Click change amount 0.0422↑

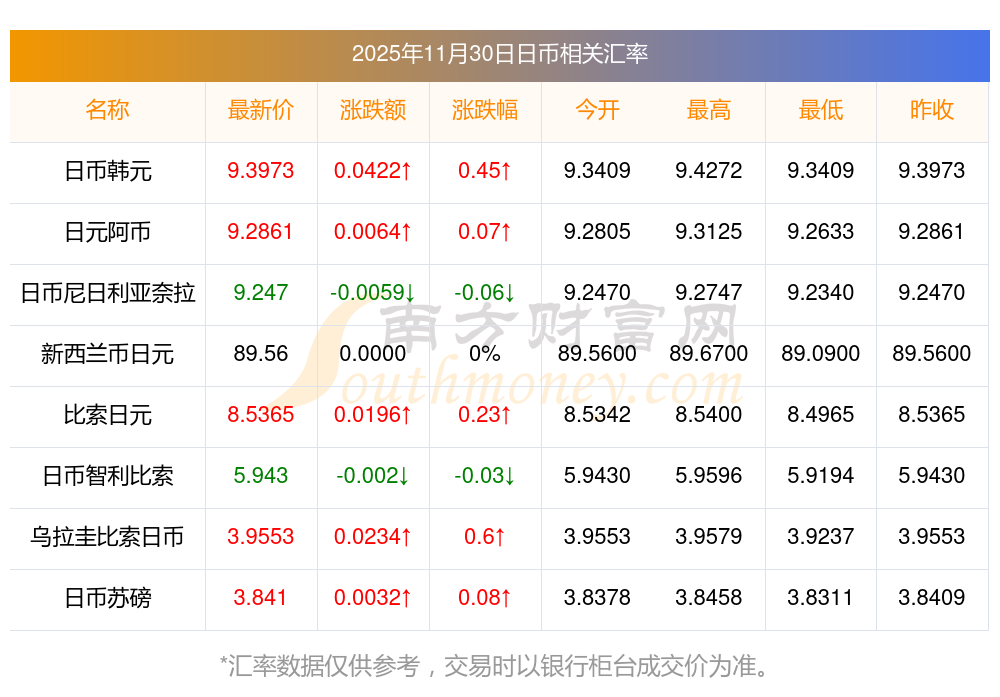tap(373, 170)
